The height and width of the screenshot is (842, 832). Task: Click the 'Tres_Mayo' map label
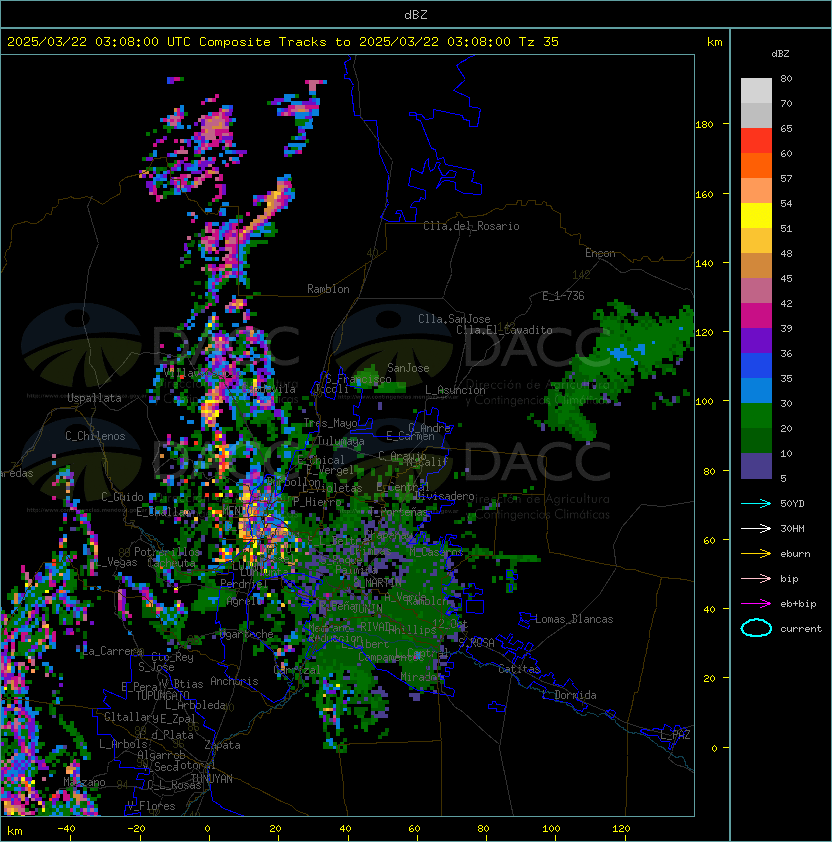pos(330,423)
